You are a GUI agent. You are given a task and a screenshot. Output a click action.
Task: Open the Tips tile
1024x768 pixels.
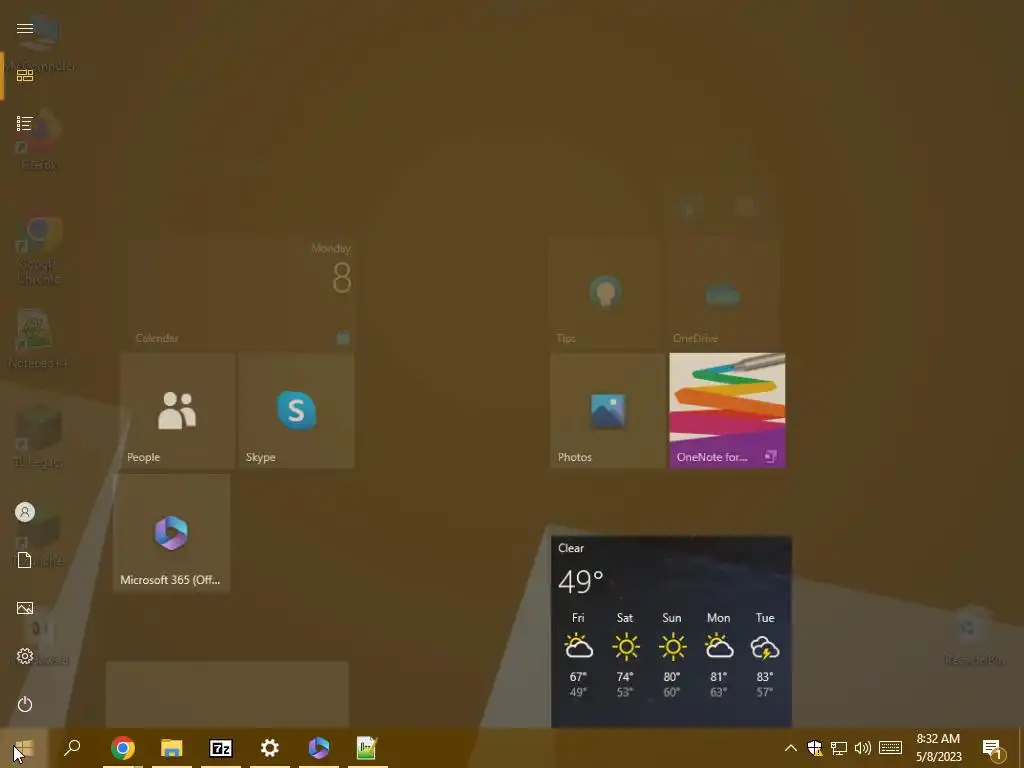tap(605, 293)
